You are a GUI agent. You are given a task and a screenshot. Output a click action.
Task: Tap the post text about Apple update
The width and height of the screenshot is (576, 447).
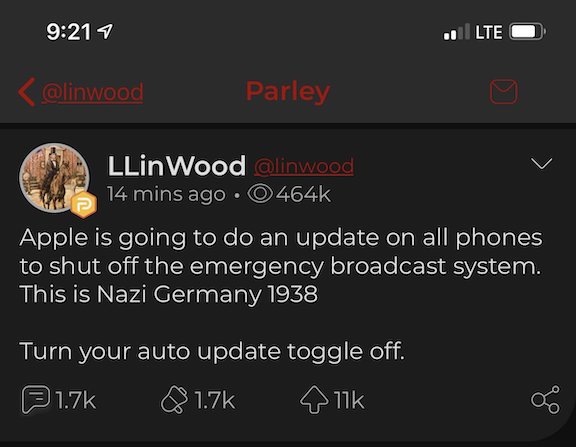[281, 294]
